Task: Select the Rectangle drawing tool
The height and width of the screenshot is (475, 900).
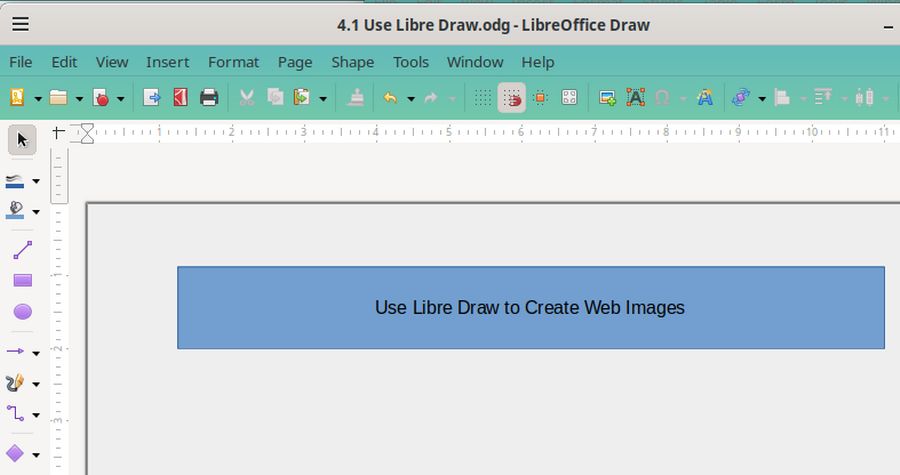Action: (x=22, y=281)
